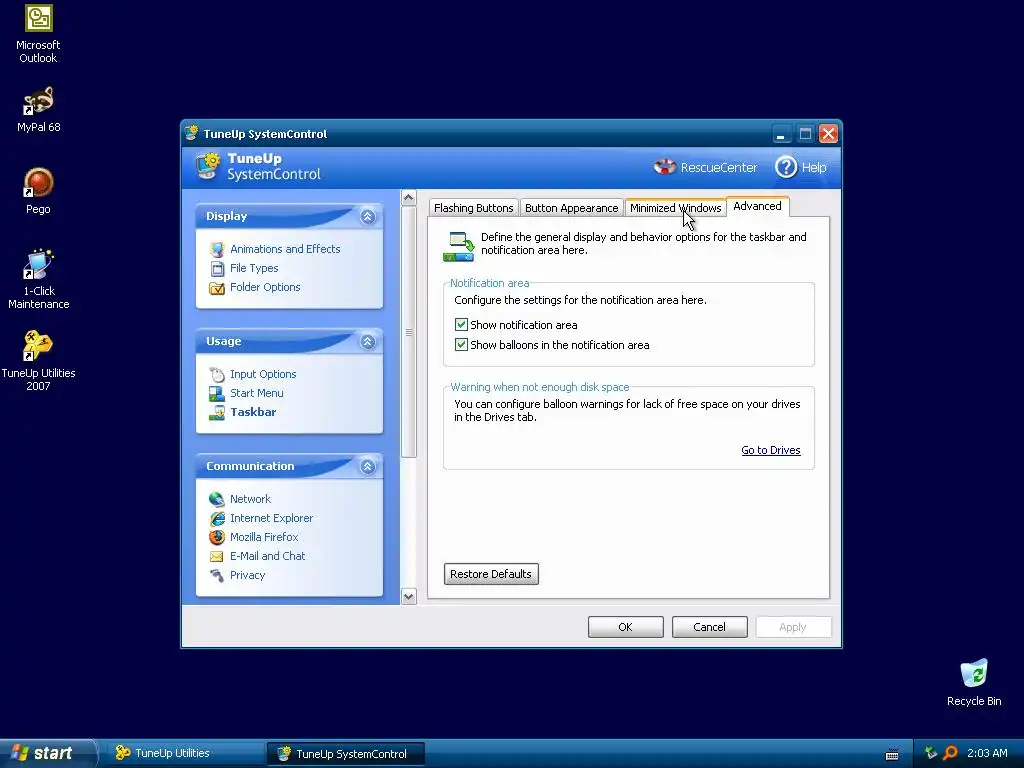The height and width of the screenshot is (768, 1024).
Task: Select the Taskbar sidebar icon
Action: (217, 412)
